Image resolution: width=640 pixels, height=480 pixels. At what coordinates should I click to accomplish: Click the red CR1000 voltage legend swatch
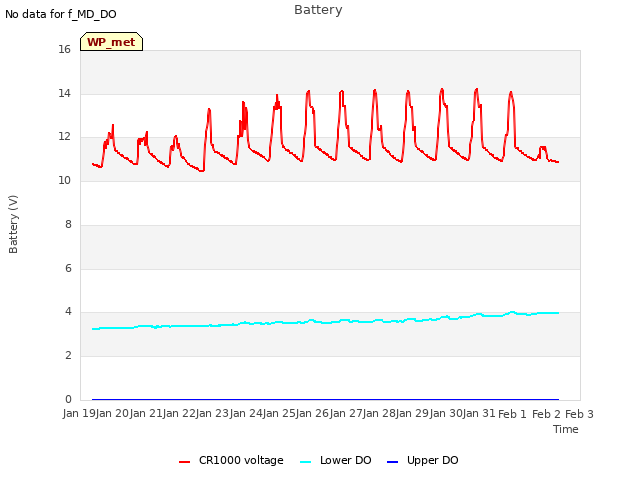point(184,462)
